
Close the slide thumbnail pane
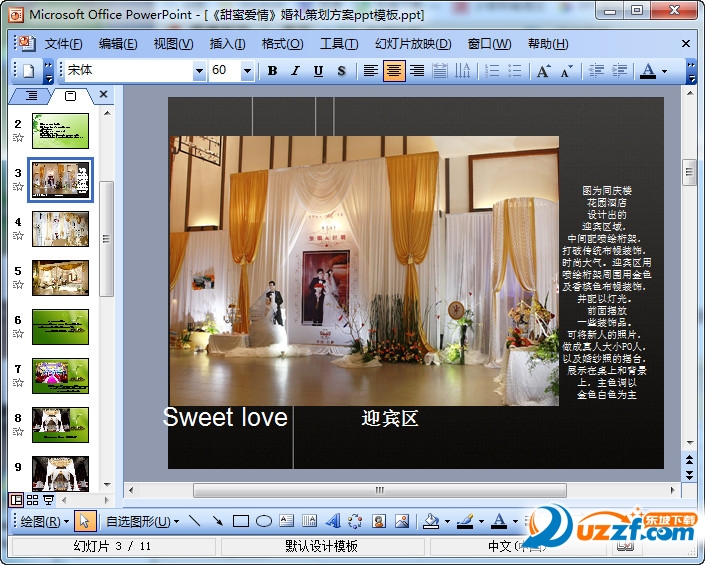[x=103, y=94]
